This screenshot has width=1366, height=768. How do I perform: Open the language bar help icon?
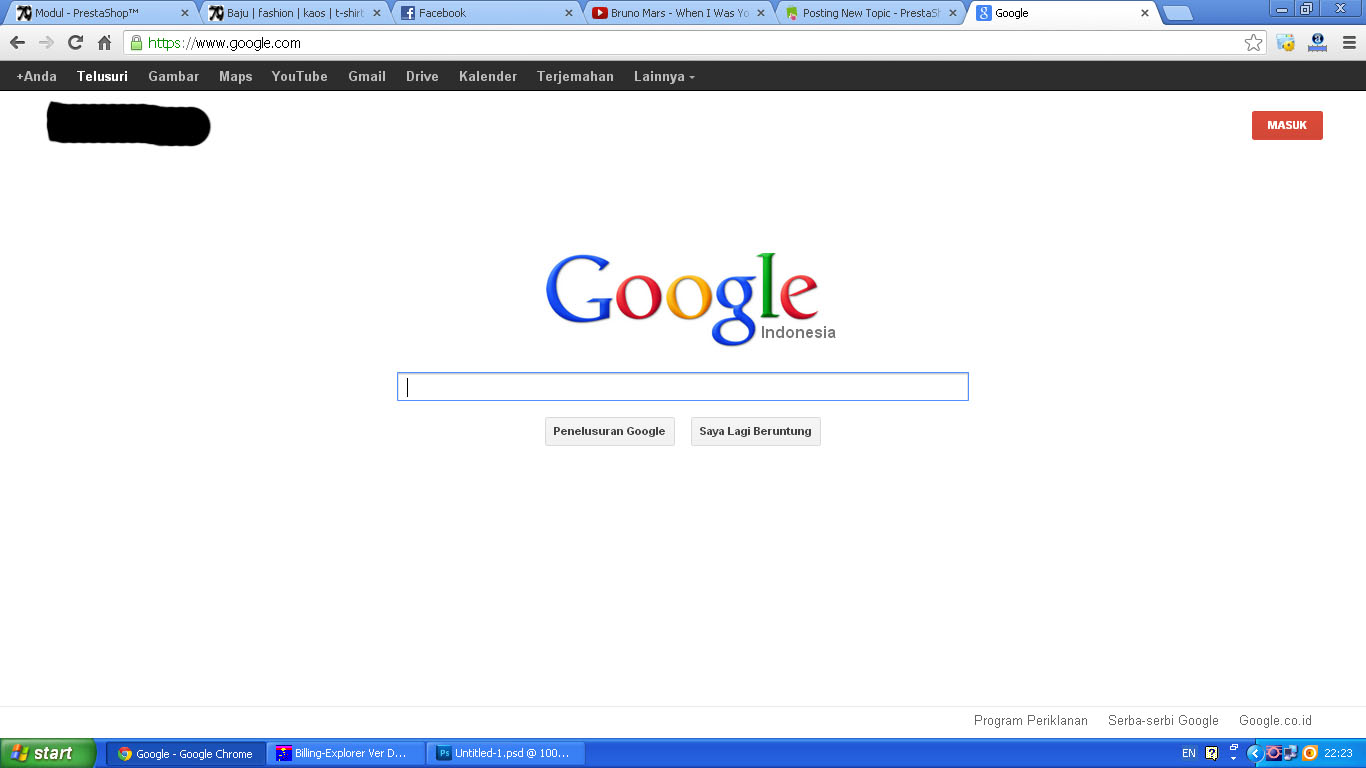(x=1212, y=753)
